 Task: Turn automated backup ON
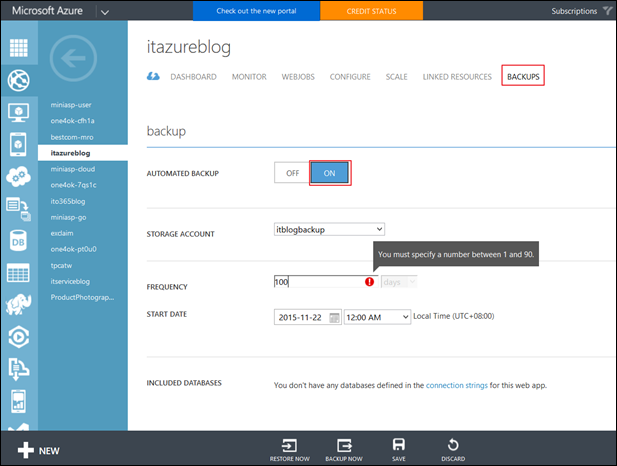click(x=329, y=172)
